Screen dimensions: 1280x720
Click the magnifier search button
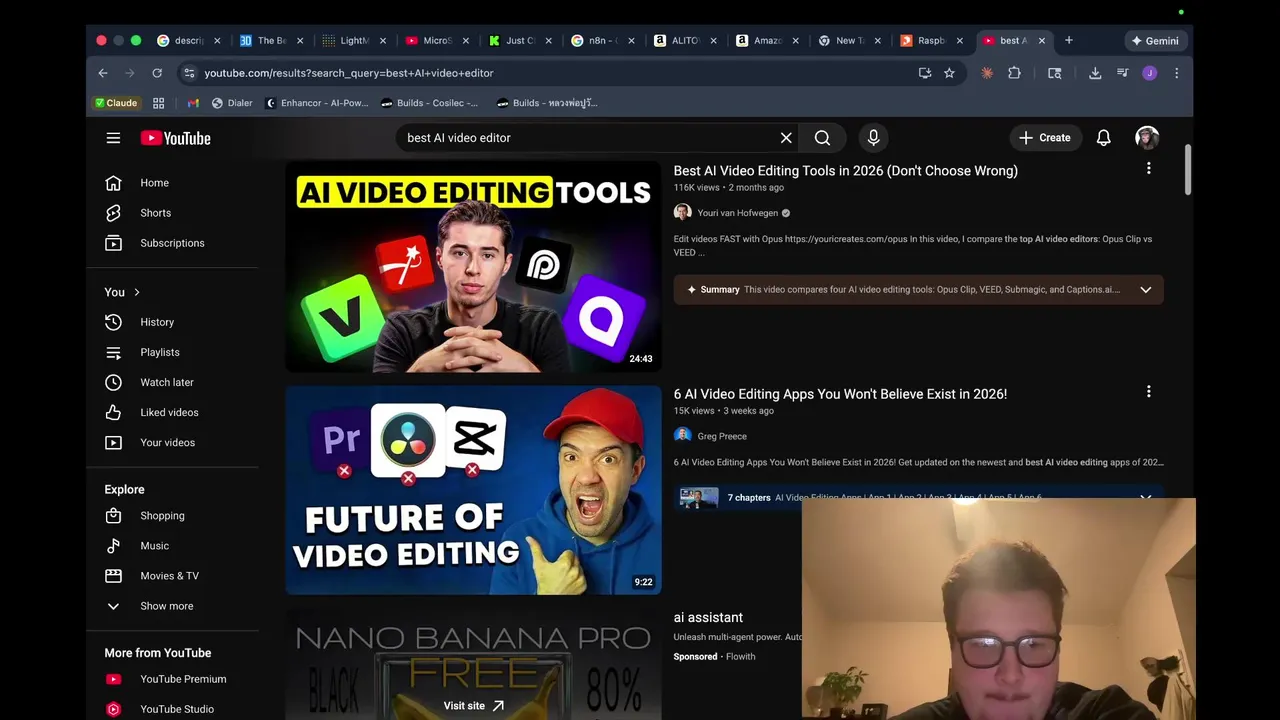[822, 138]
